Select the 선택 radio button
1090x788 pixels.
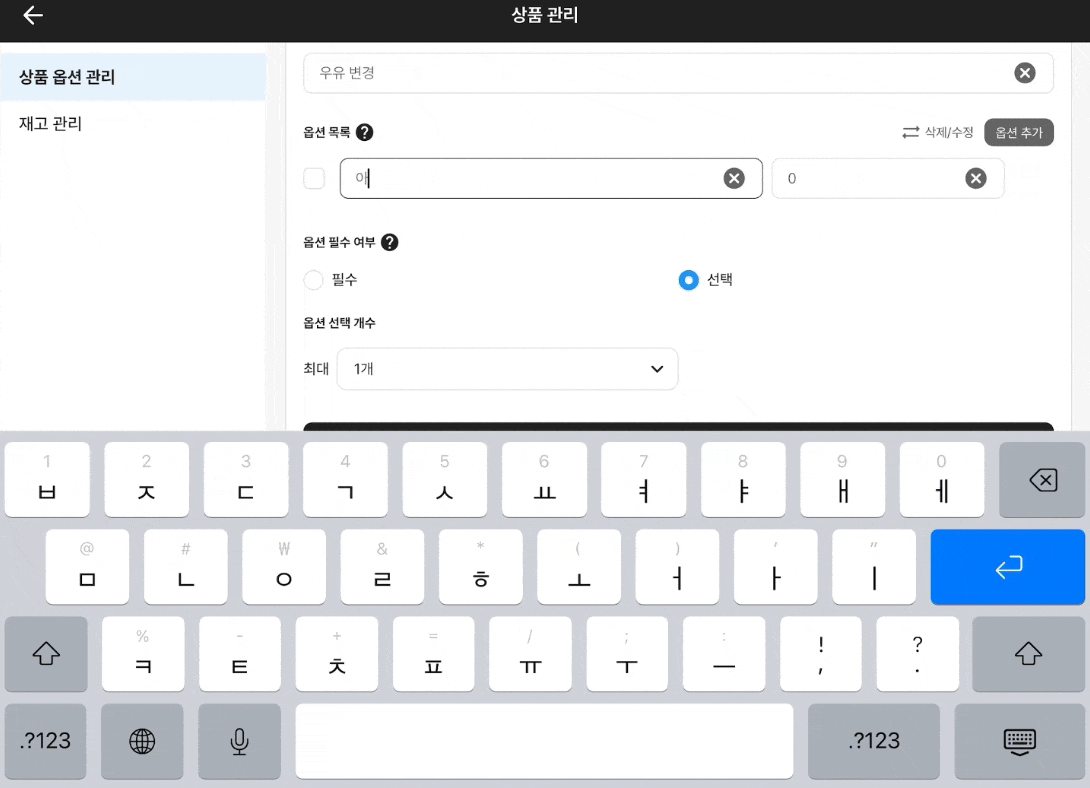[x=688, y=280]
